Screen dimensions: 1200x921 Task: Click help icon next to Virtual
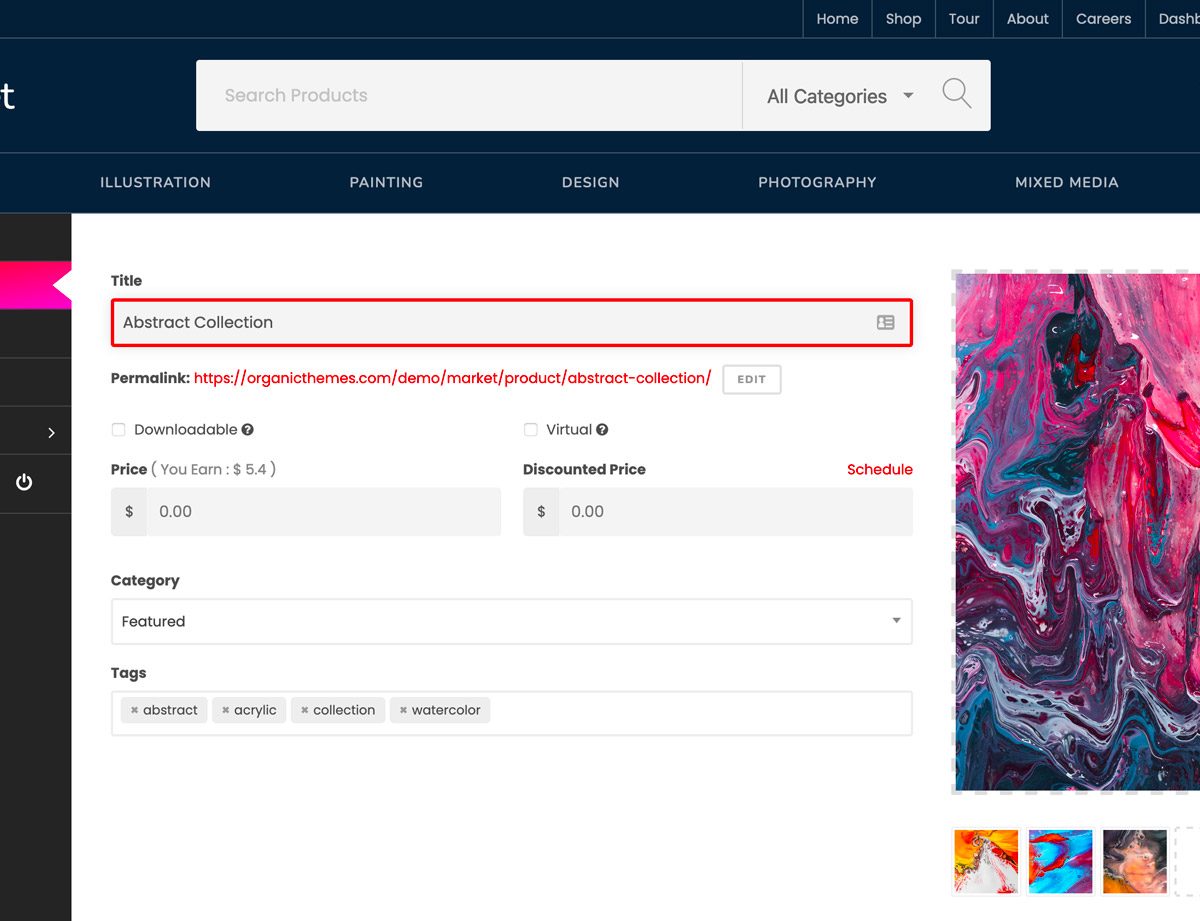(x=602, y=430)
